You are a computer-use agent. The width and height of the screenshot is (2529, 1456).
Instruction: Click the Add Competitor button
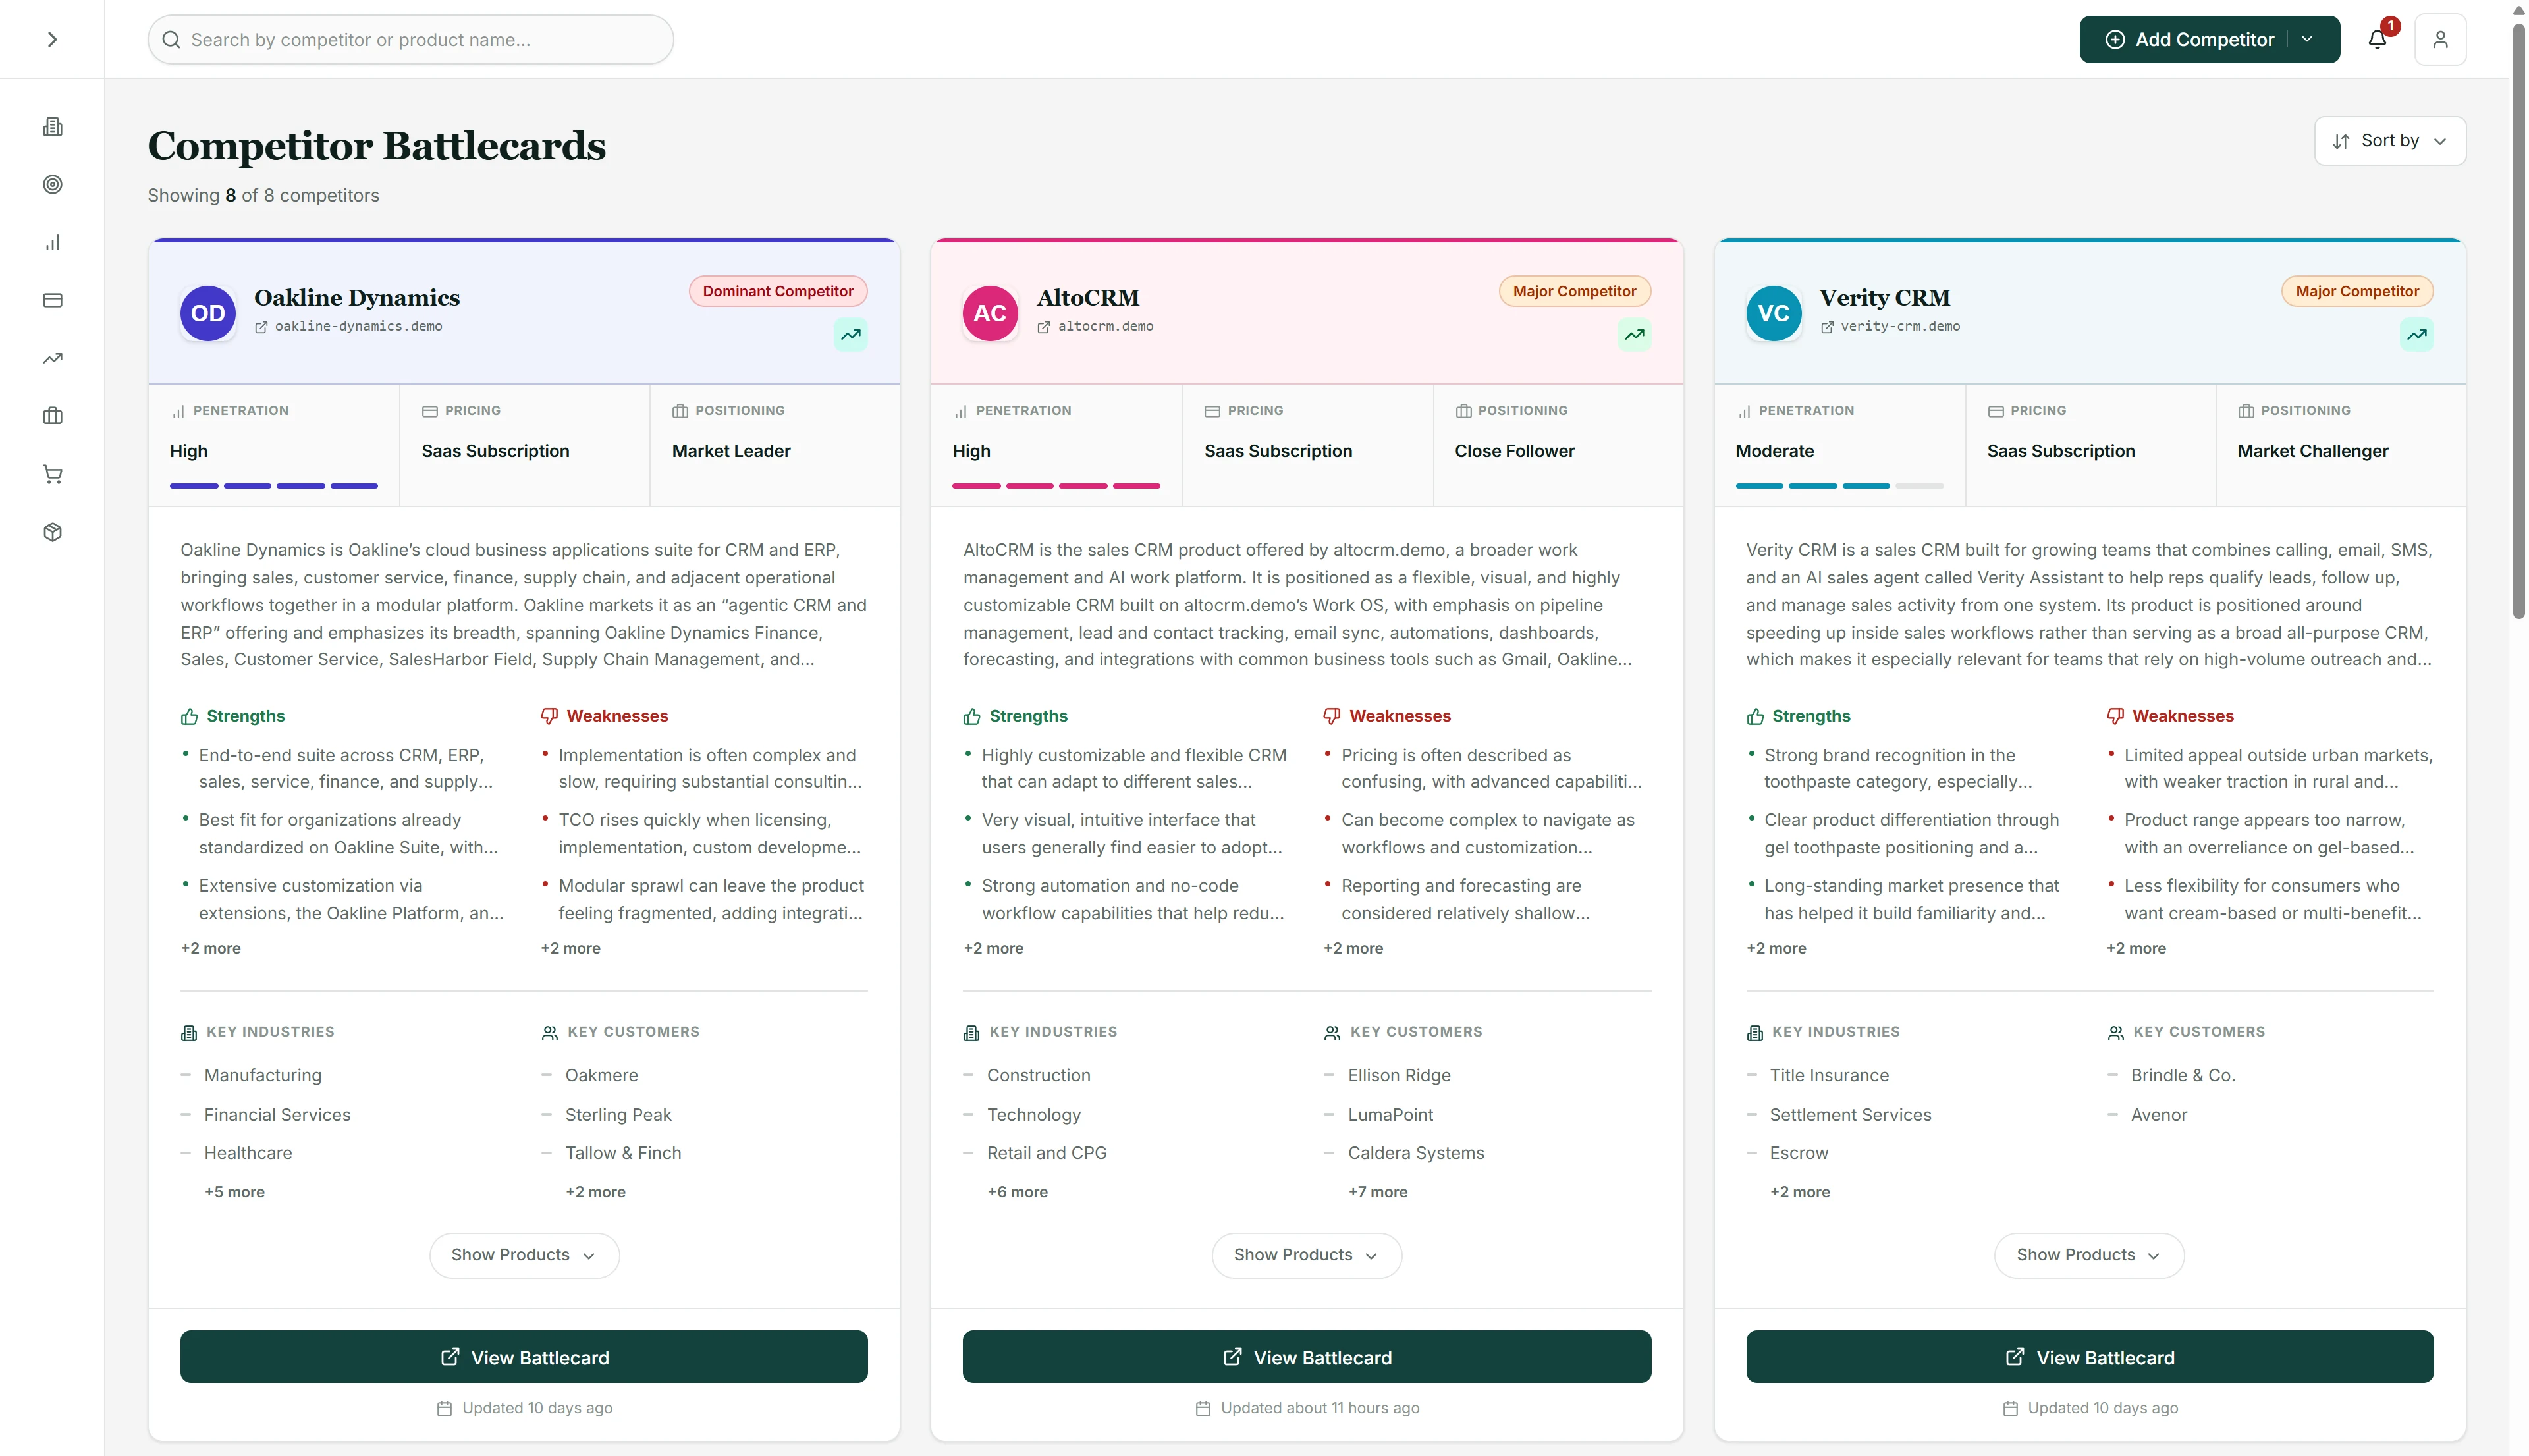pos(2189,39)
